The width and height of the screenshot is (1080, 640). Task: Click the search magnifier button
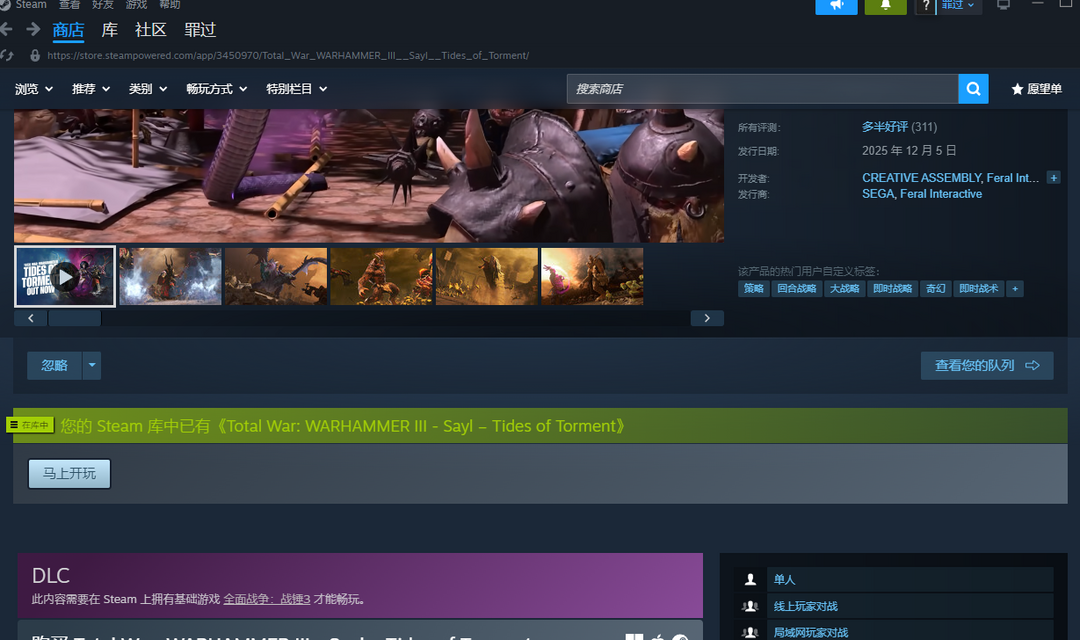[973, 89]
